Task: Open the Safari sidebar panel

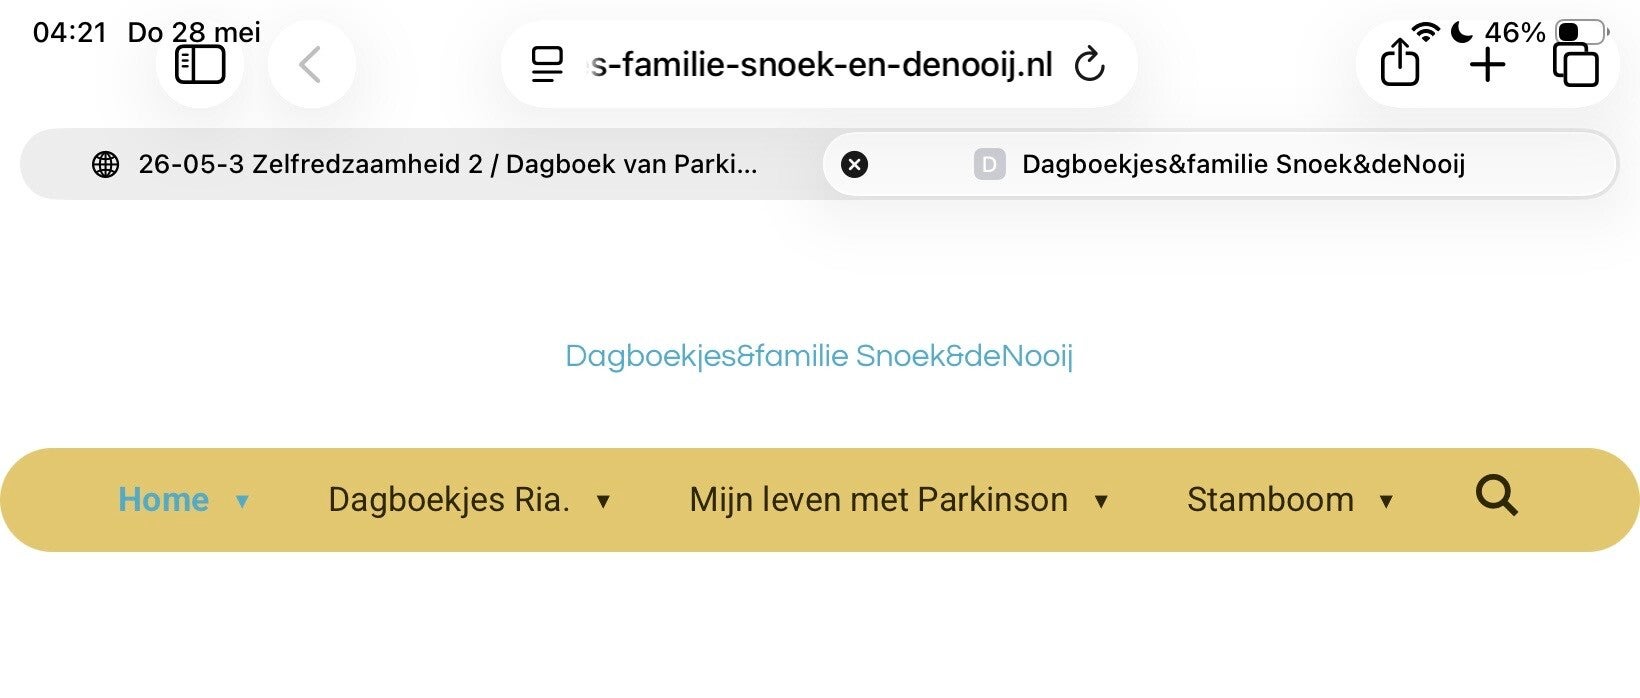Action: (200, 65)
